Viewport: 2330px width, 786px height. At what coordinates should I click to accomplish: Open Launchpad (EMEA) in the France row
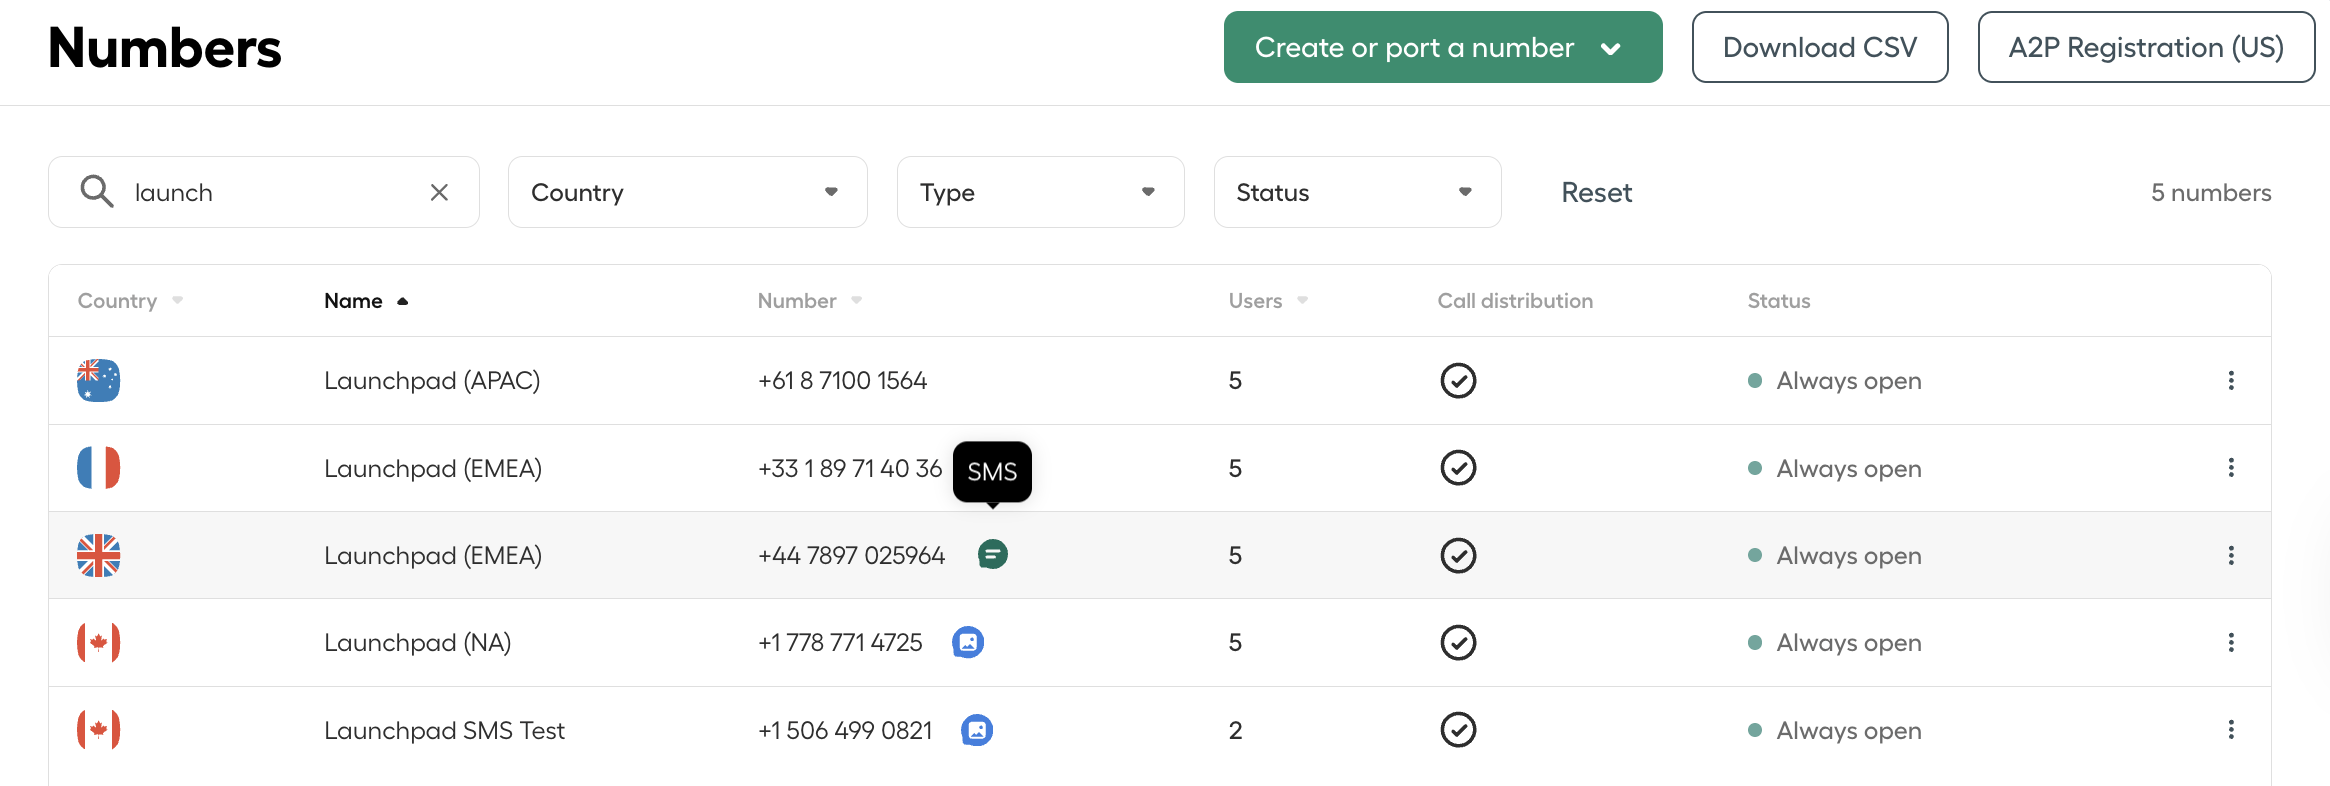pyautogui.click(x=433, y=468)
